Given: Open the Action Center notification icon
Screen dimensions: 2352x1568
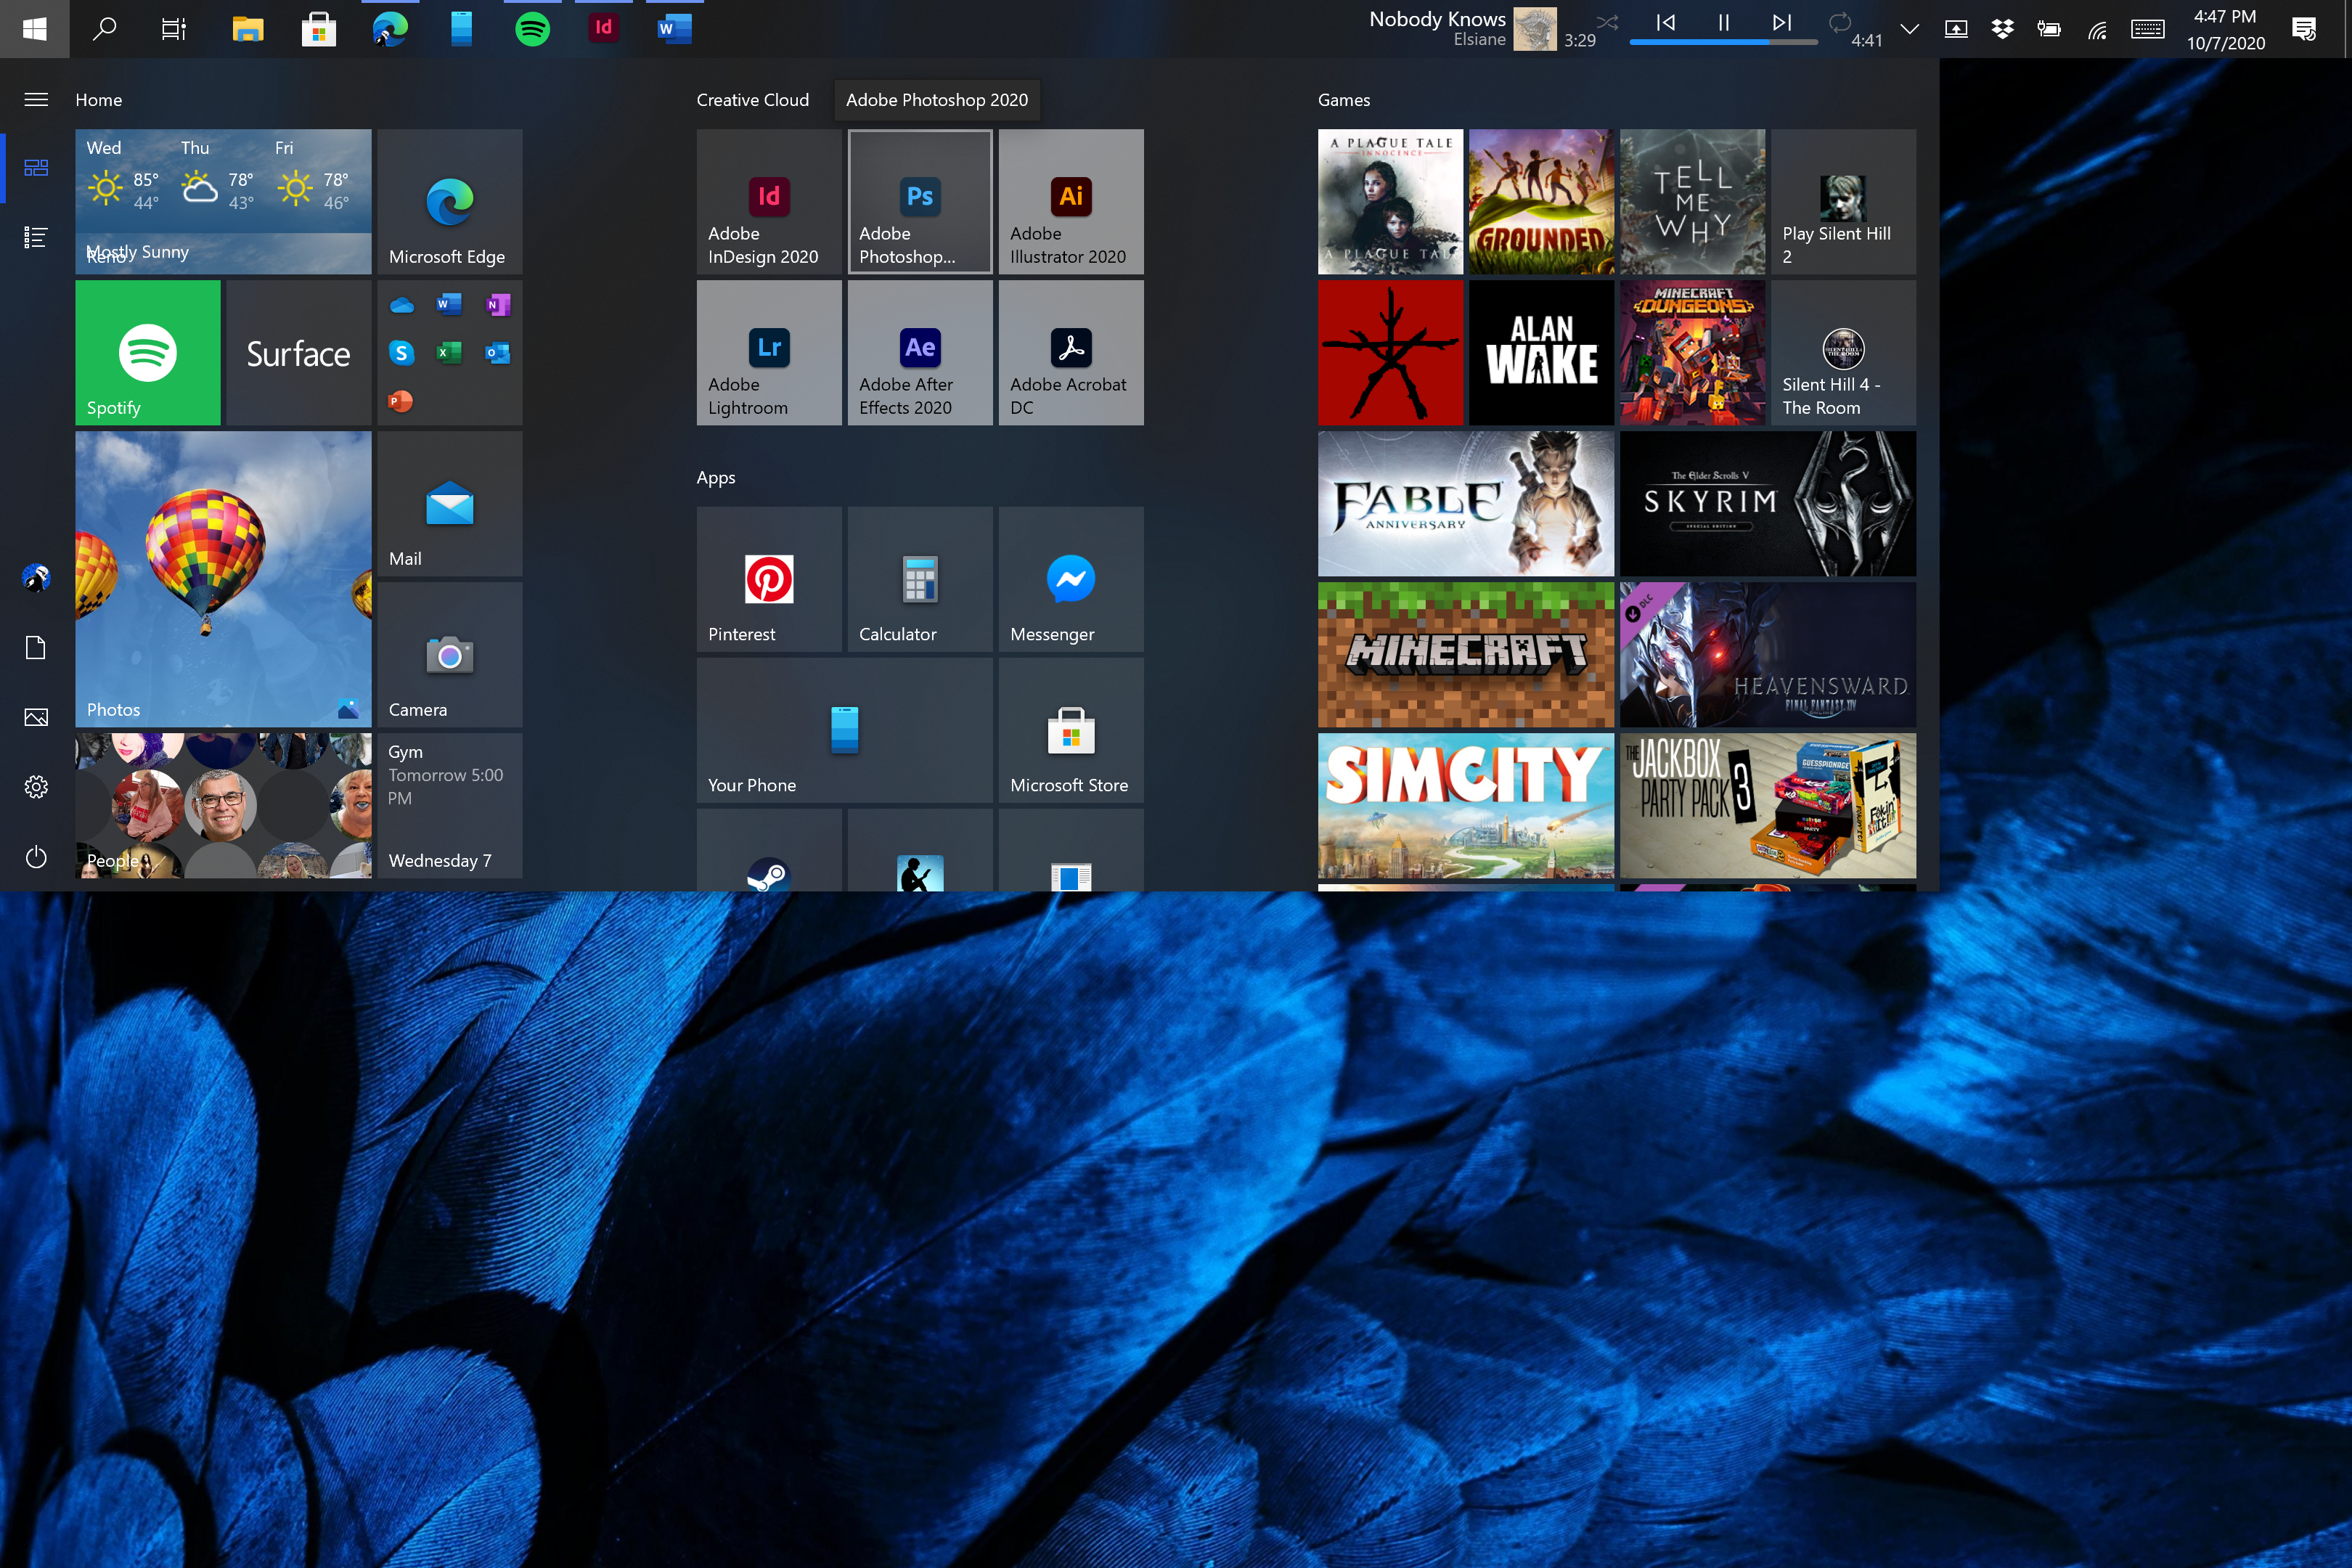Looking at the screenshot, I should click(x=2304, y=28).
